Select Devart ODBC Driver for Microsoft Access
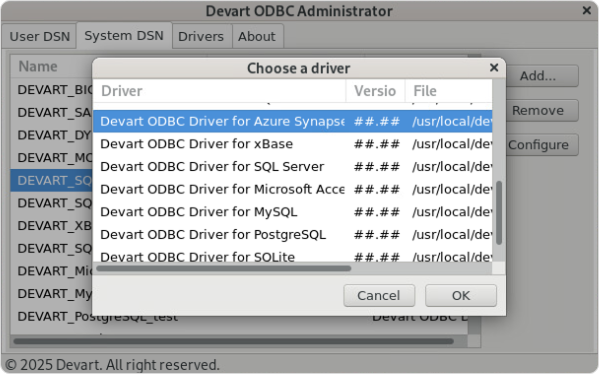This screenshot has width=599, height=374. click(292, 189)
